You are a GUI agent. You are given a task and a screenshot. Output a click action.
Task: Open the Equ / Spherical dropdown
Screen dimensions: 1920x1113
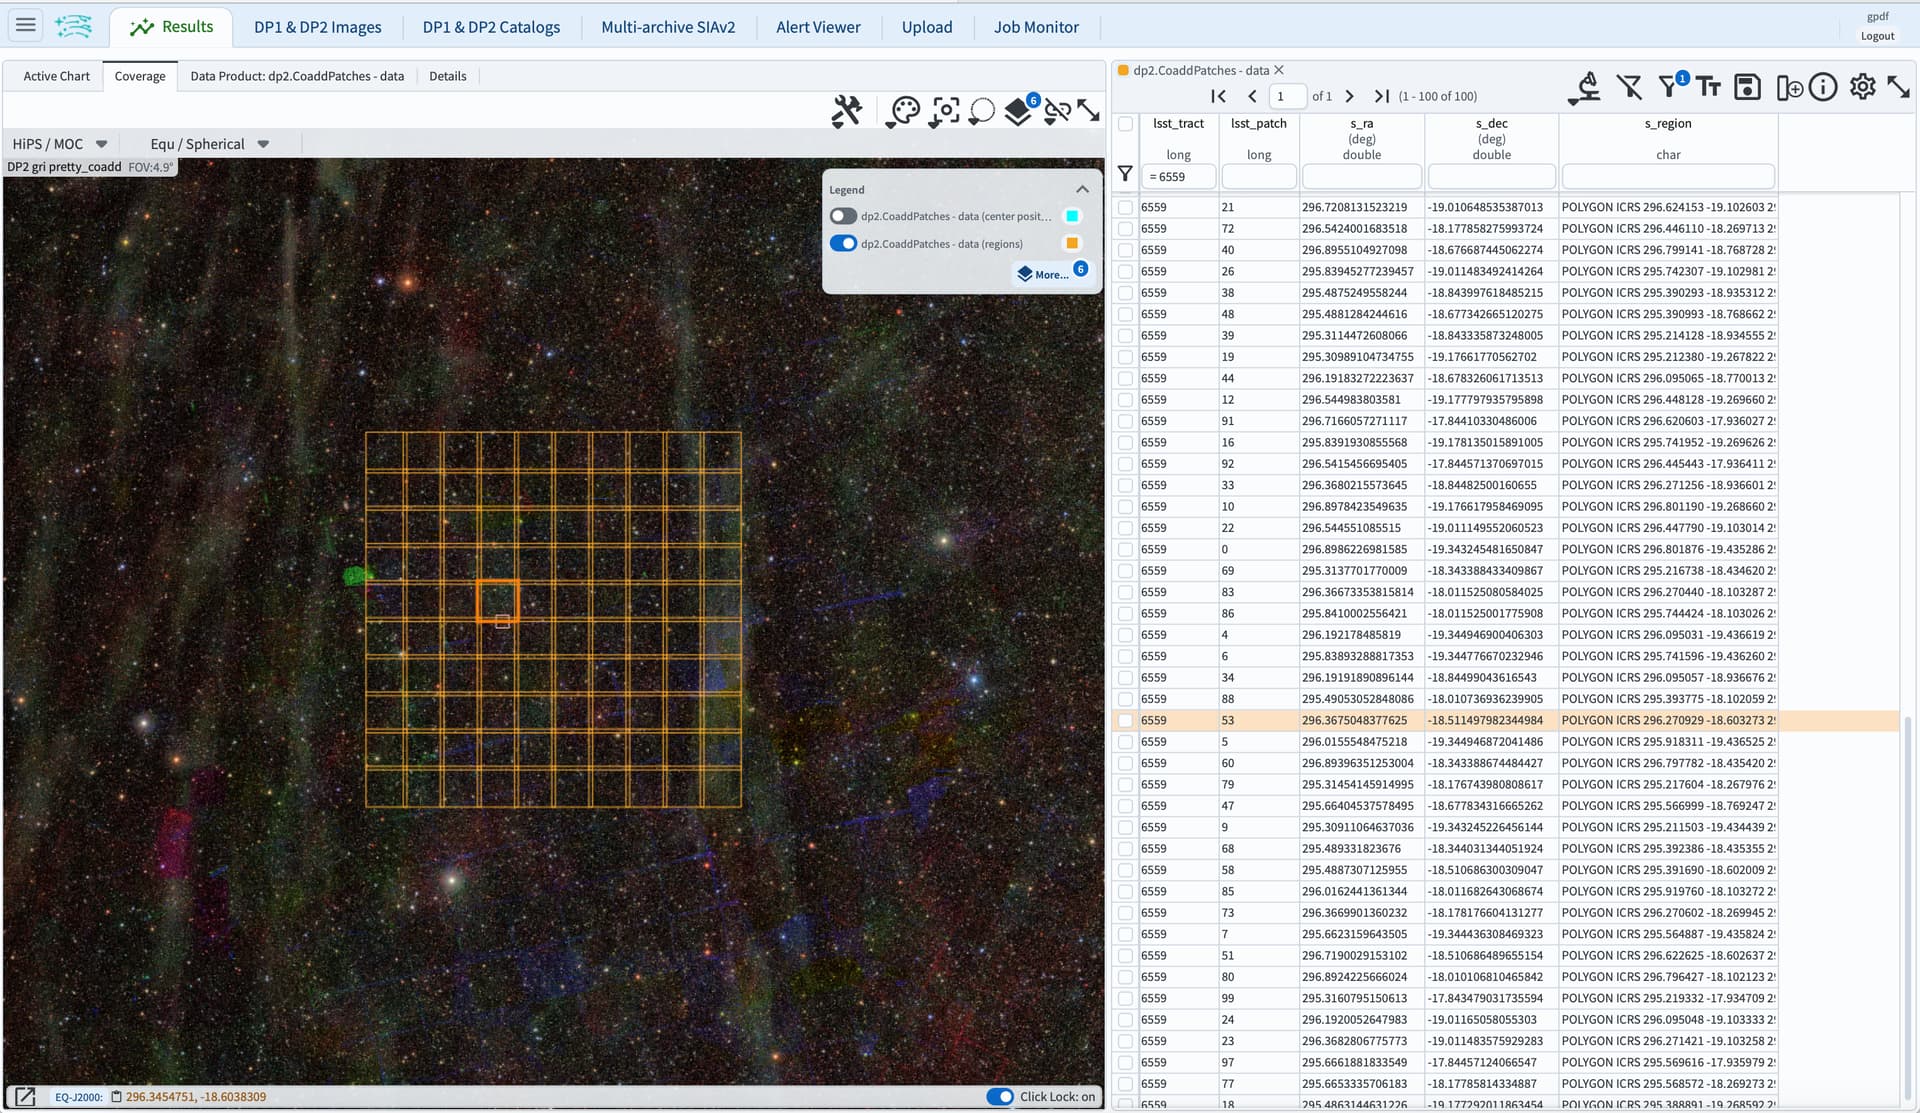point(208,144)
